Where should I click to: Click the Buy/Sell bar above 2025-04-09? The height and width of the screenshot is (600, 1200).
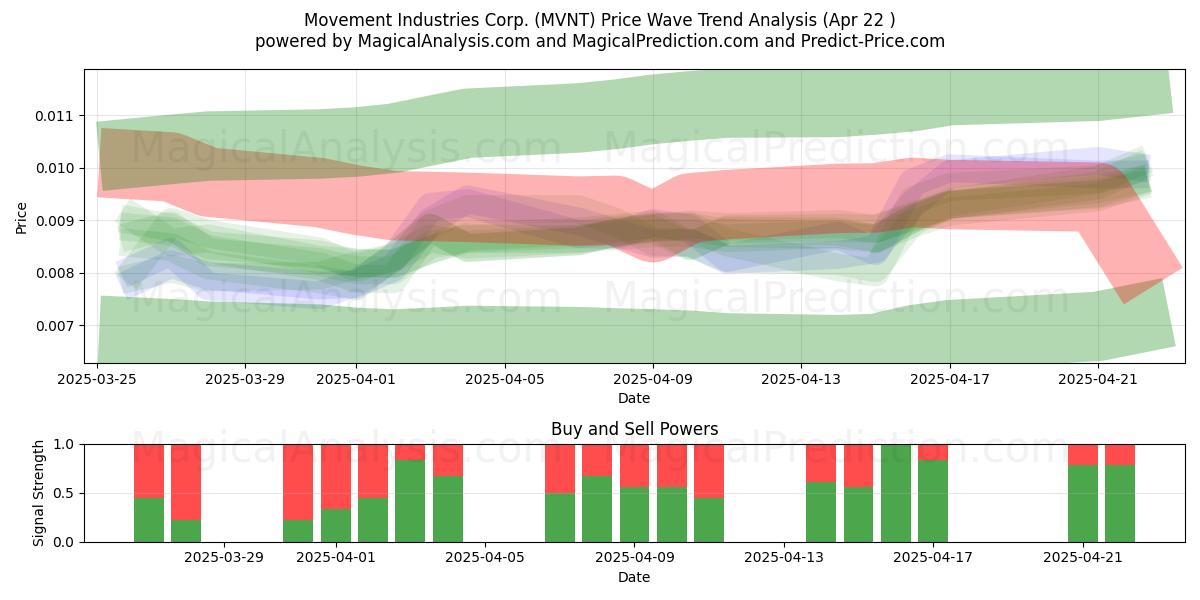click(x=635, y=493)
